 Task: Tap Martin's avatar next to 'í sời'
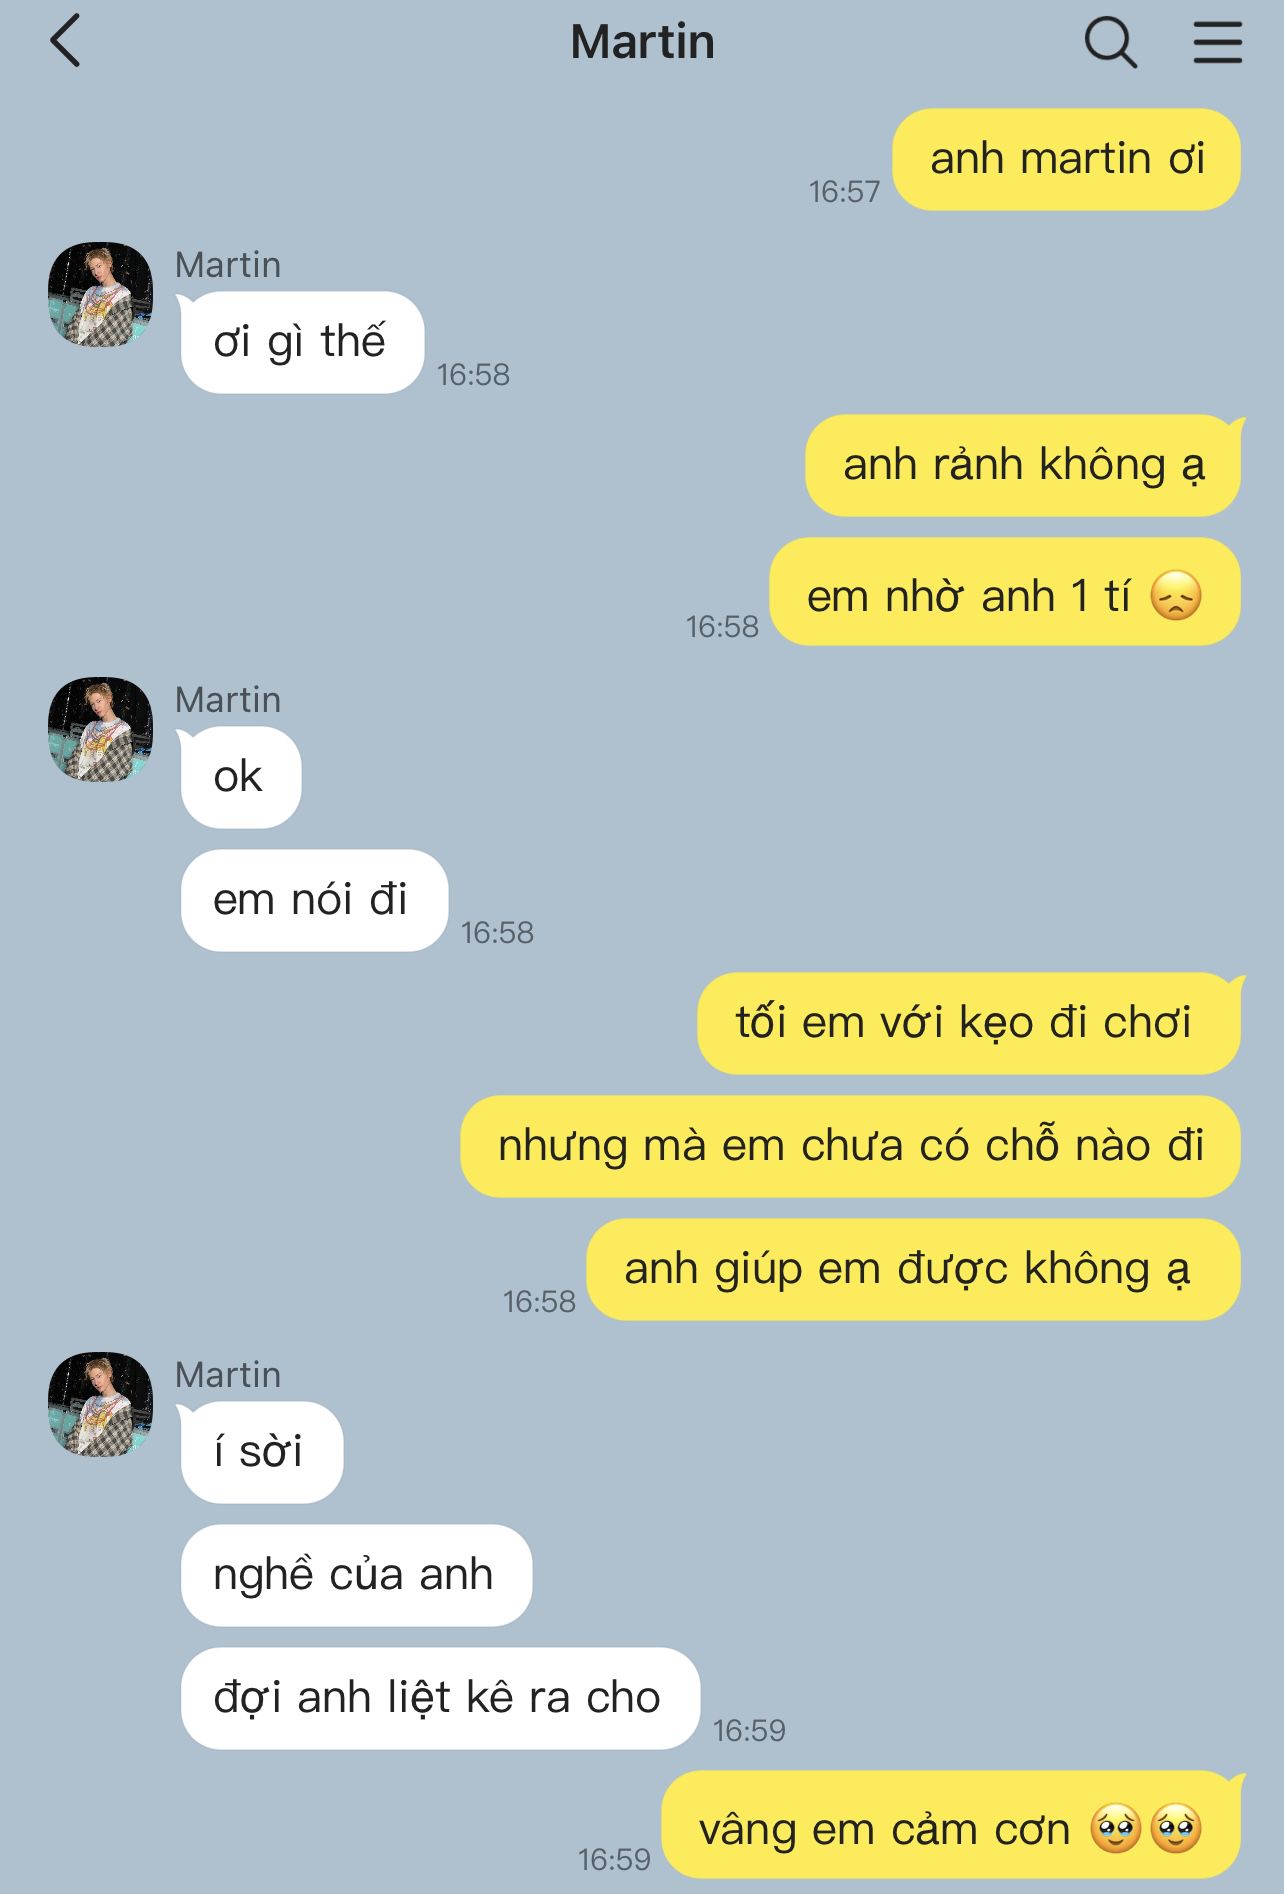pos(101,1405)
